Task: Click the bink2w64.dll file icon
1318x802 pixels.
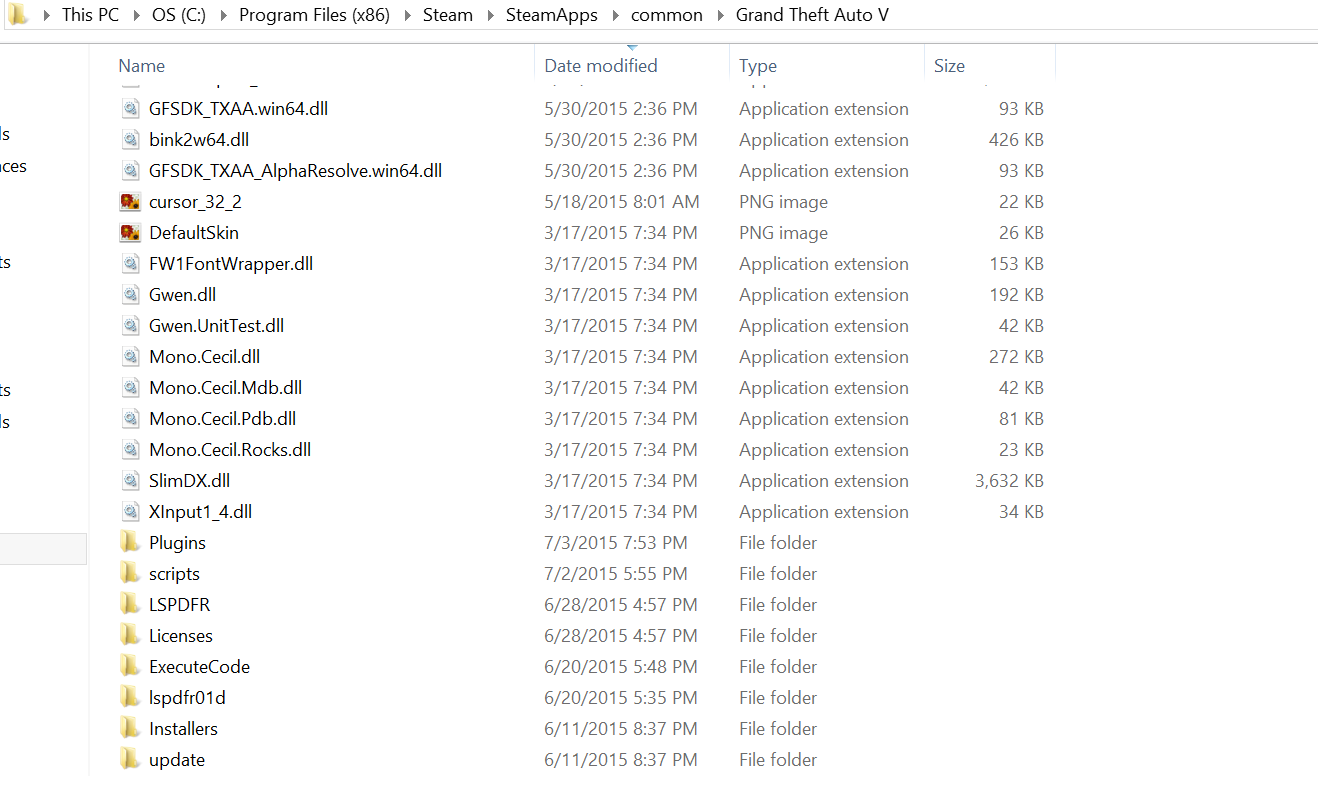Action: point(130,140)
